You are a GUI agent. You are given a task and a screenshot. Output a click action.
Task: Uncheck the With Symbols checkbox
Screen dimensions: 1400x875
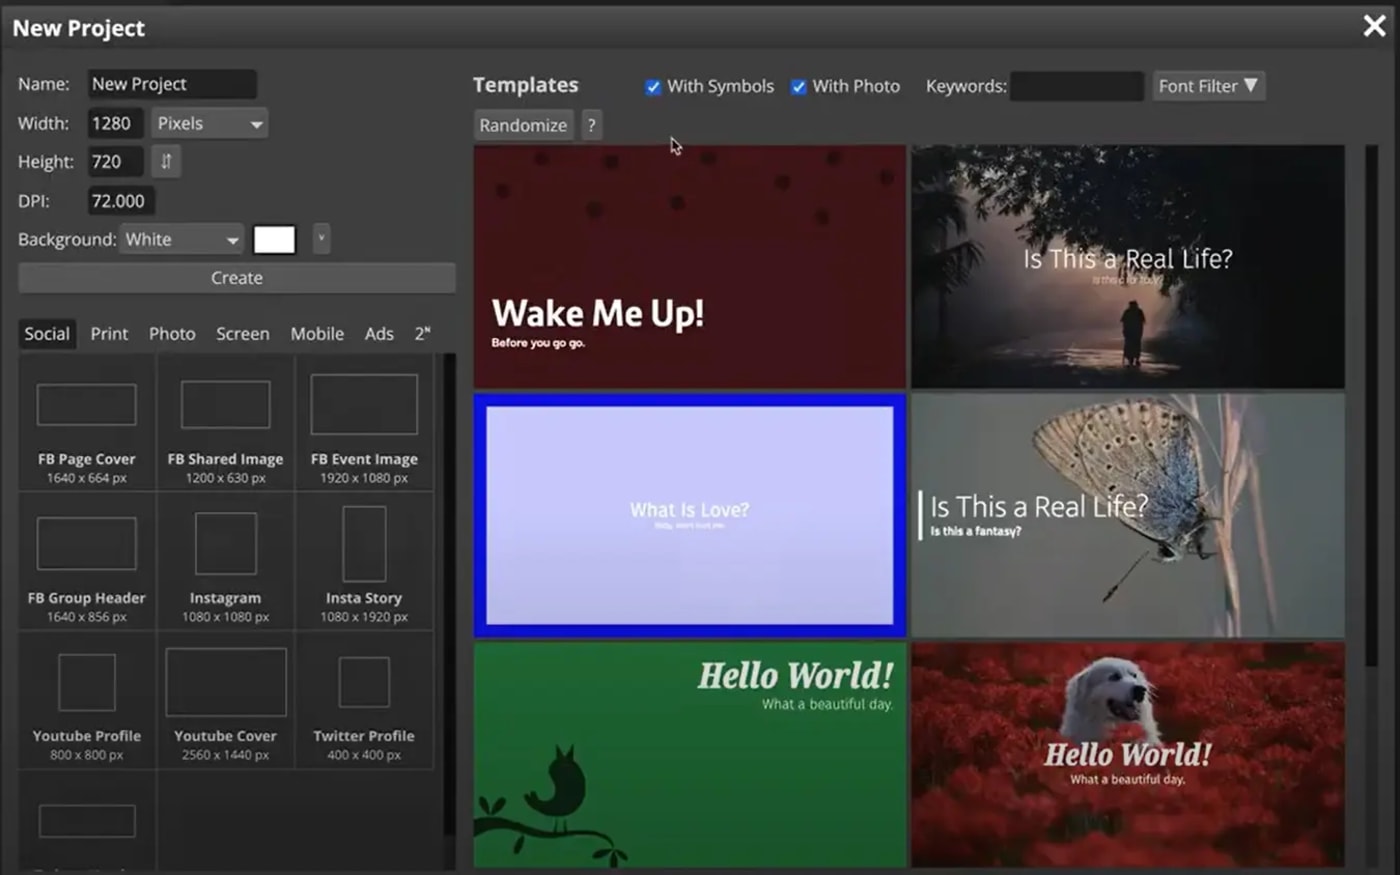pyautogui.click(x=653, y=87)
